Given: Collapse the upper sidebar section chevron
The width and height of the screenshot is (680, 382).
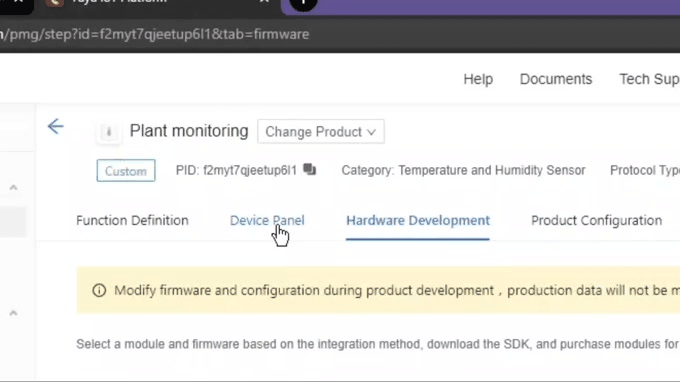Looking at the screenshot, I should (x=13, y=187).
